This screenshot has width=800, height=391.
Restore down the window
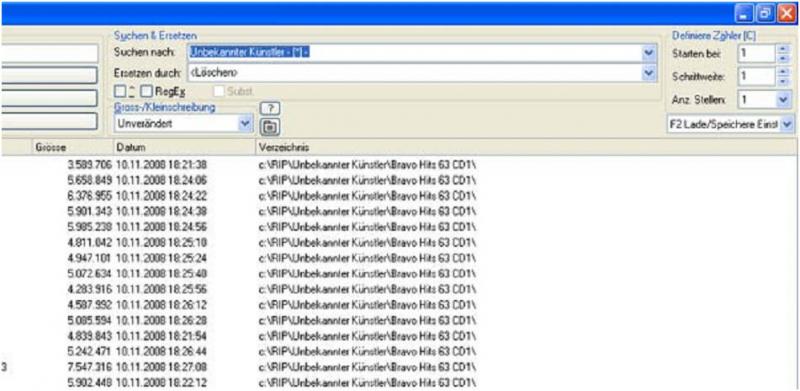pyautogui.click(x=765, y=14)
